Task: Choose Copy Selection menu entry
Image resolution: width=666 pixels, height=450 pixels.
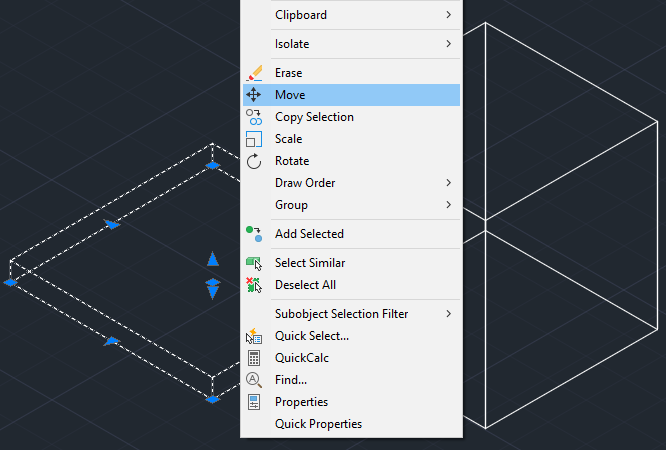Action: coord(351,117)
